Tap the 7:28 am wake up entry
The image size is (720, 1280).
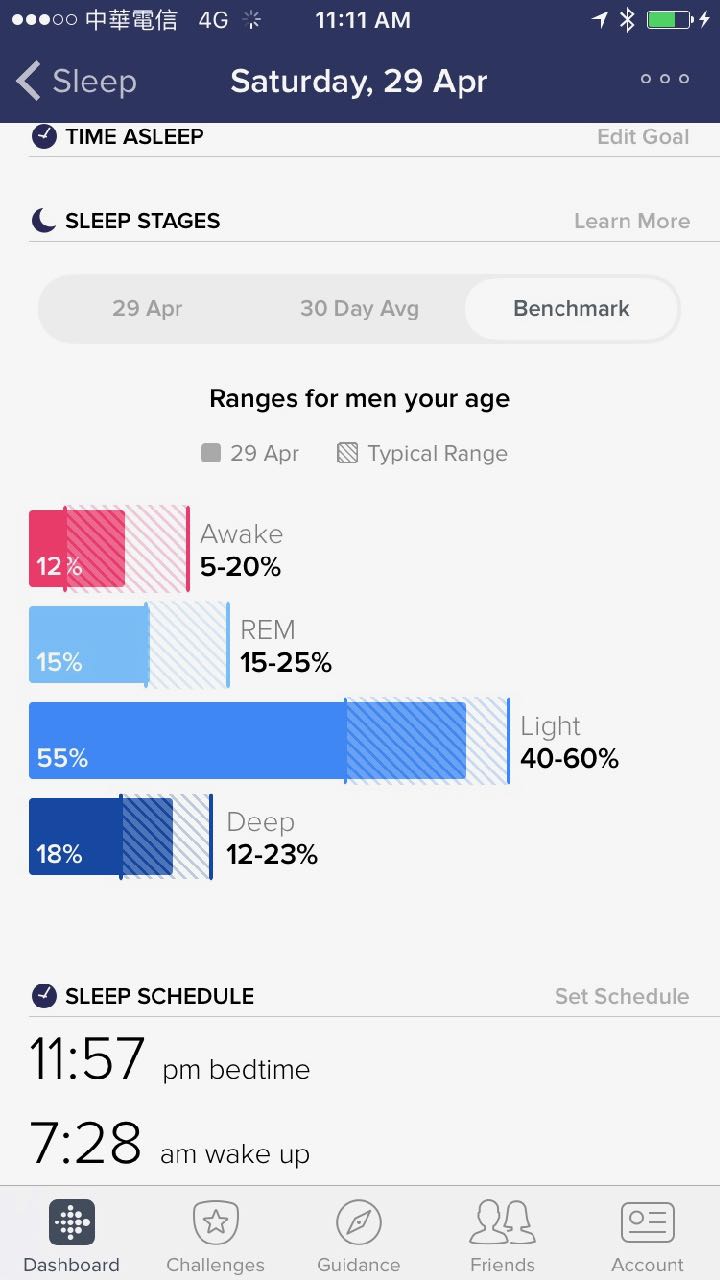[x=170, y=1145]
